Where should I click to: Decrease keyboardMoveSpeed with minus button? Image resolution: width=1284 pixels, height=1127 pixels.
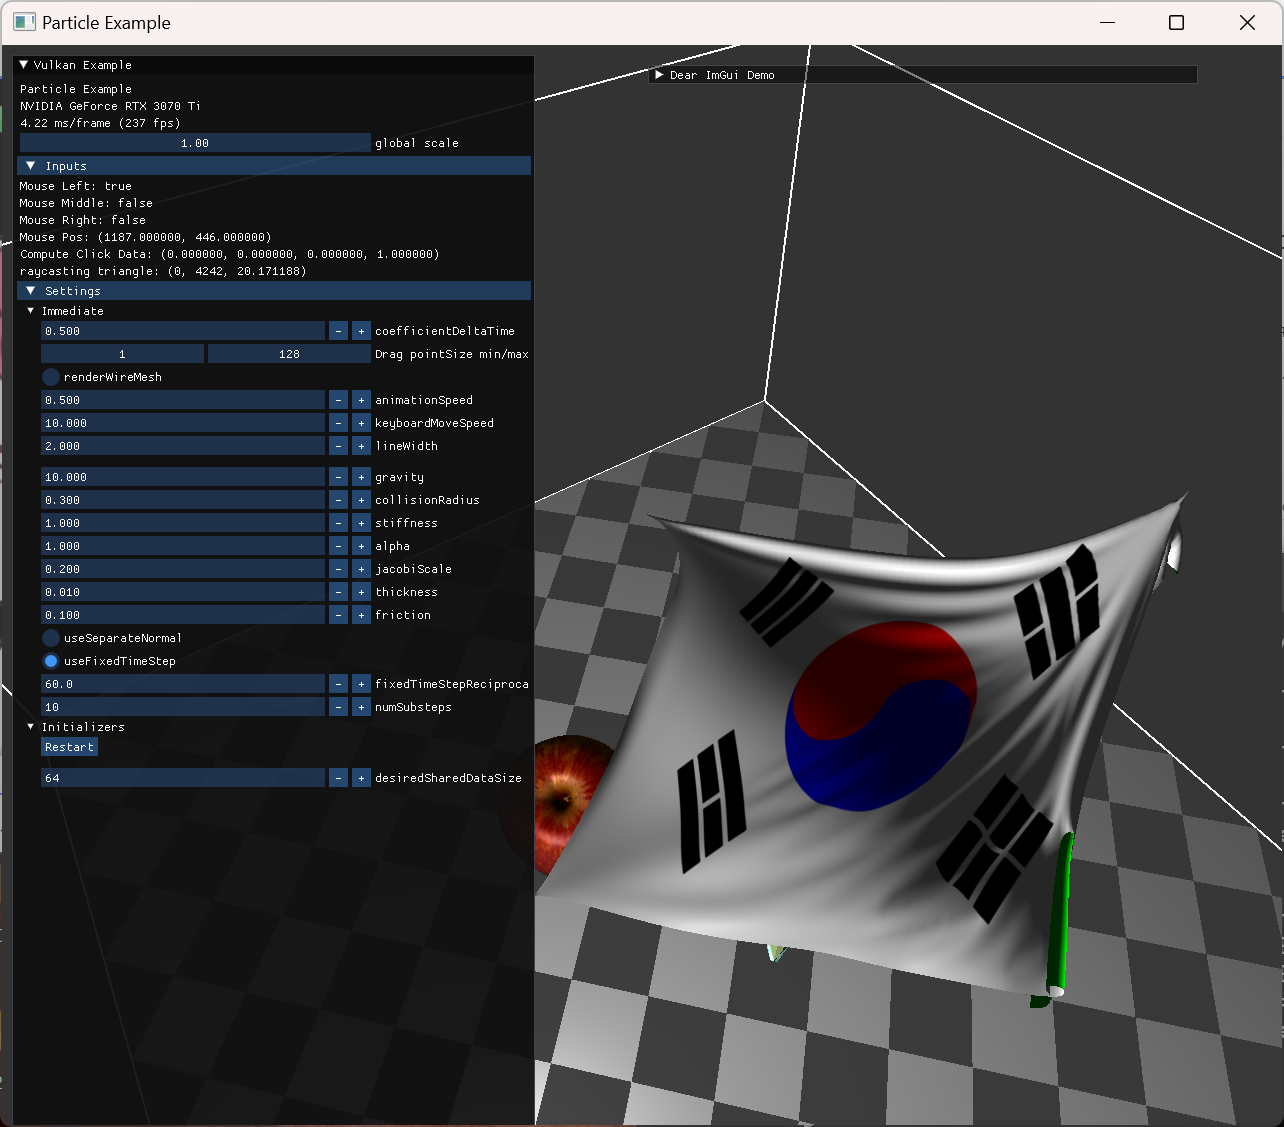(338, 423)
